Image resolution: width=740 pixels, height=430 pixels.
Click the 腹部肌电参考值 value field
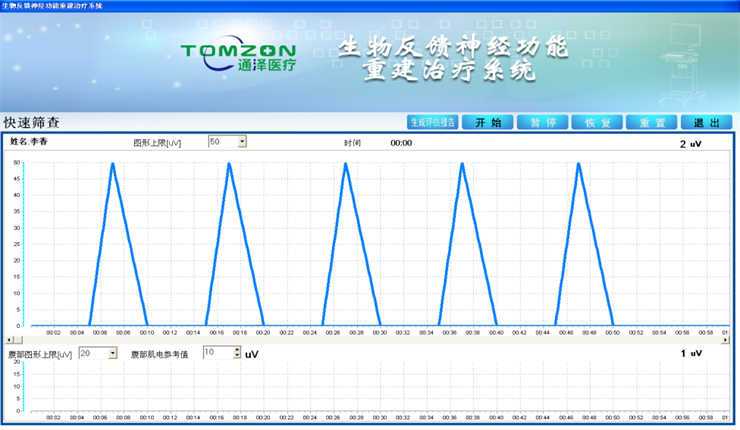(x=217, y=353)
